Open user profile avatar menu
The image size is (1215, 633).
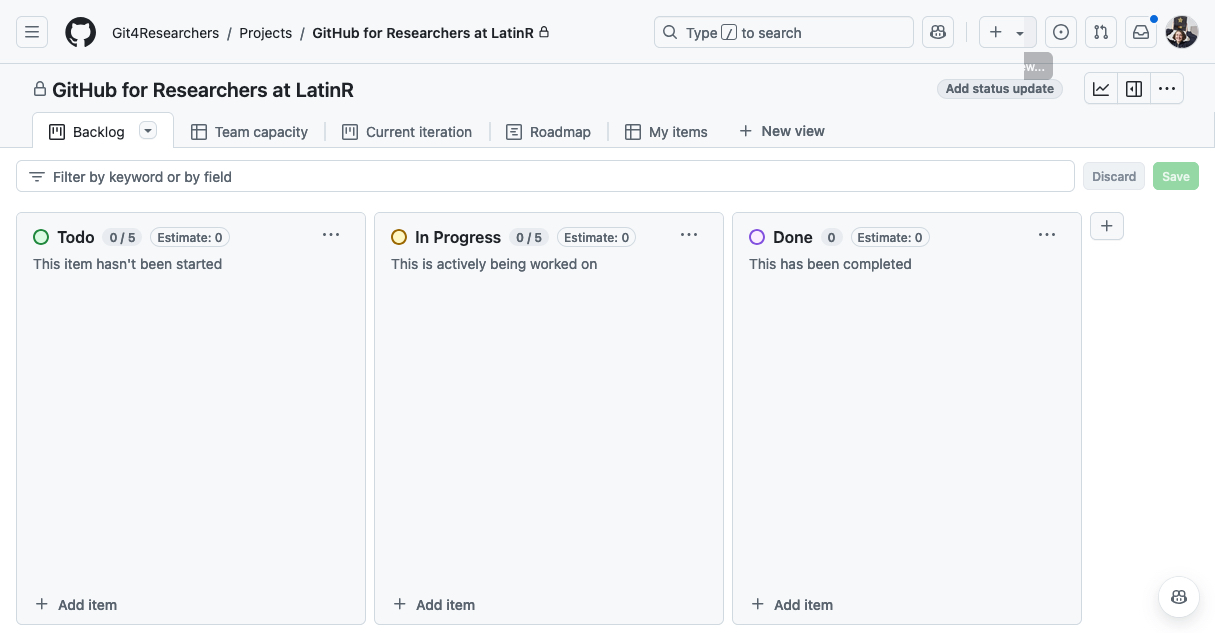1181,32
